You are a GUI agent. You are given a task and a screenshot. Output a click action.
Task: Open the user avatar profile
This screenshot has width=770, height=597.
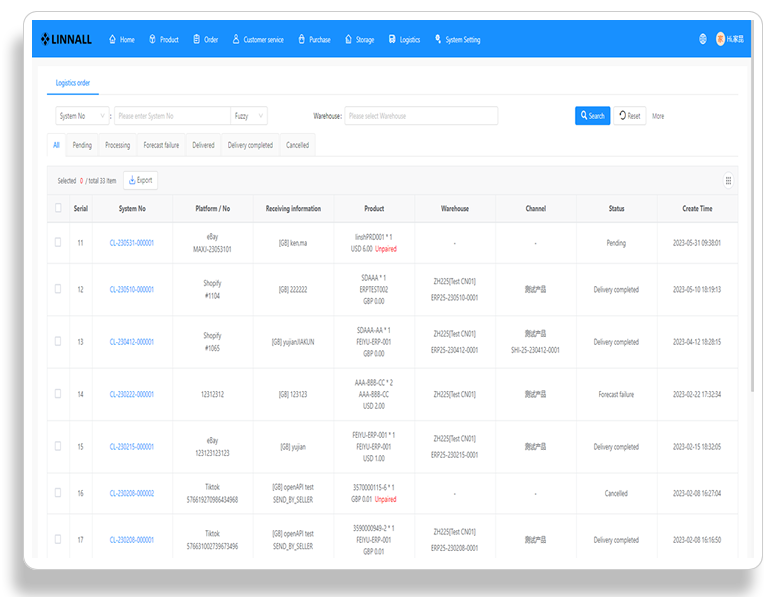(x=730, y=39)
